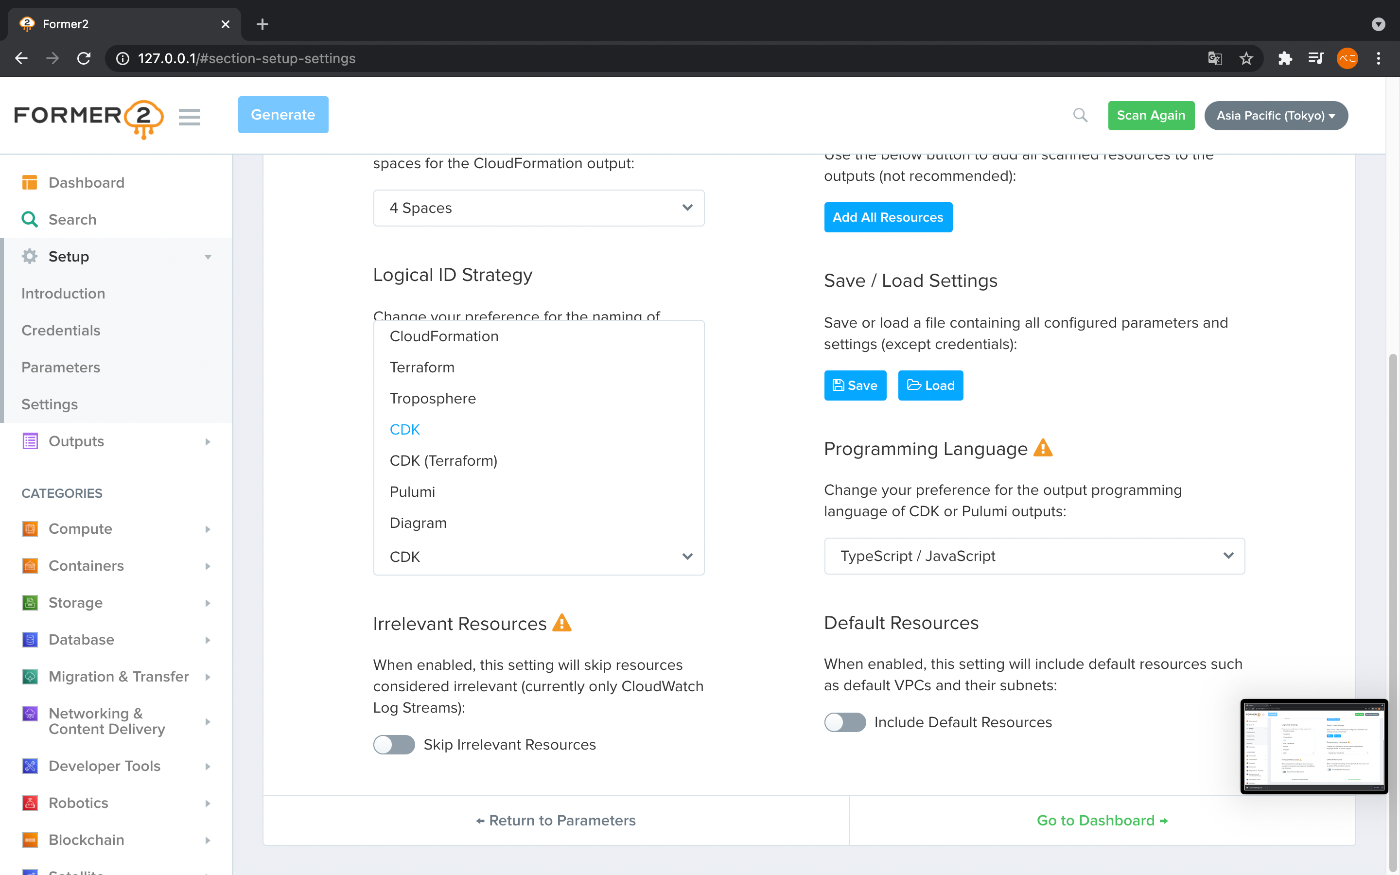This screenshot has width=1400, height=875.
Task: Open the Chrome three-dot menu
Action: (1378, 58)
